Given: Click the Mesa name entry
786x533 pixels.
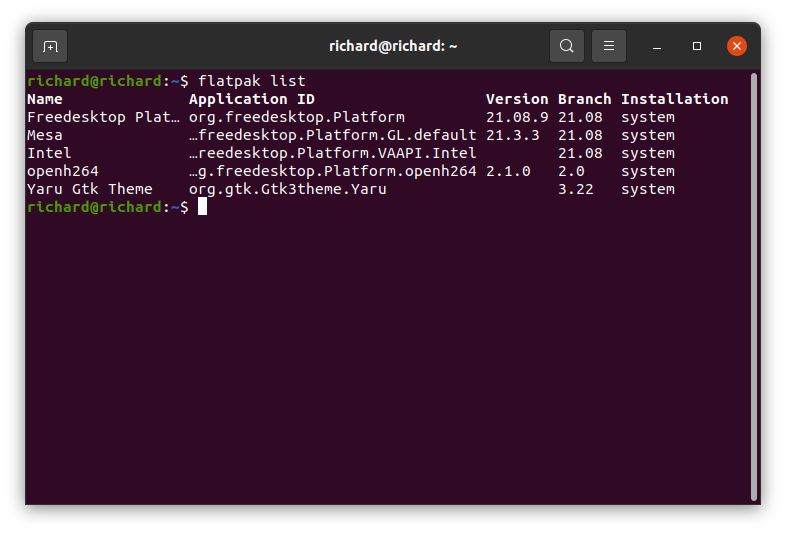Looking at the screenshot, I should pos(45,135).
